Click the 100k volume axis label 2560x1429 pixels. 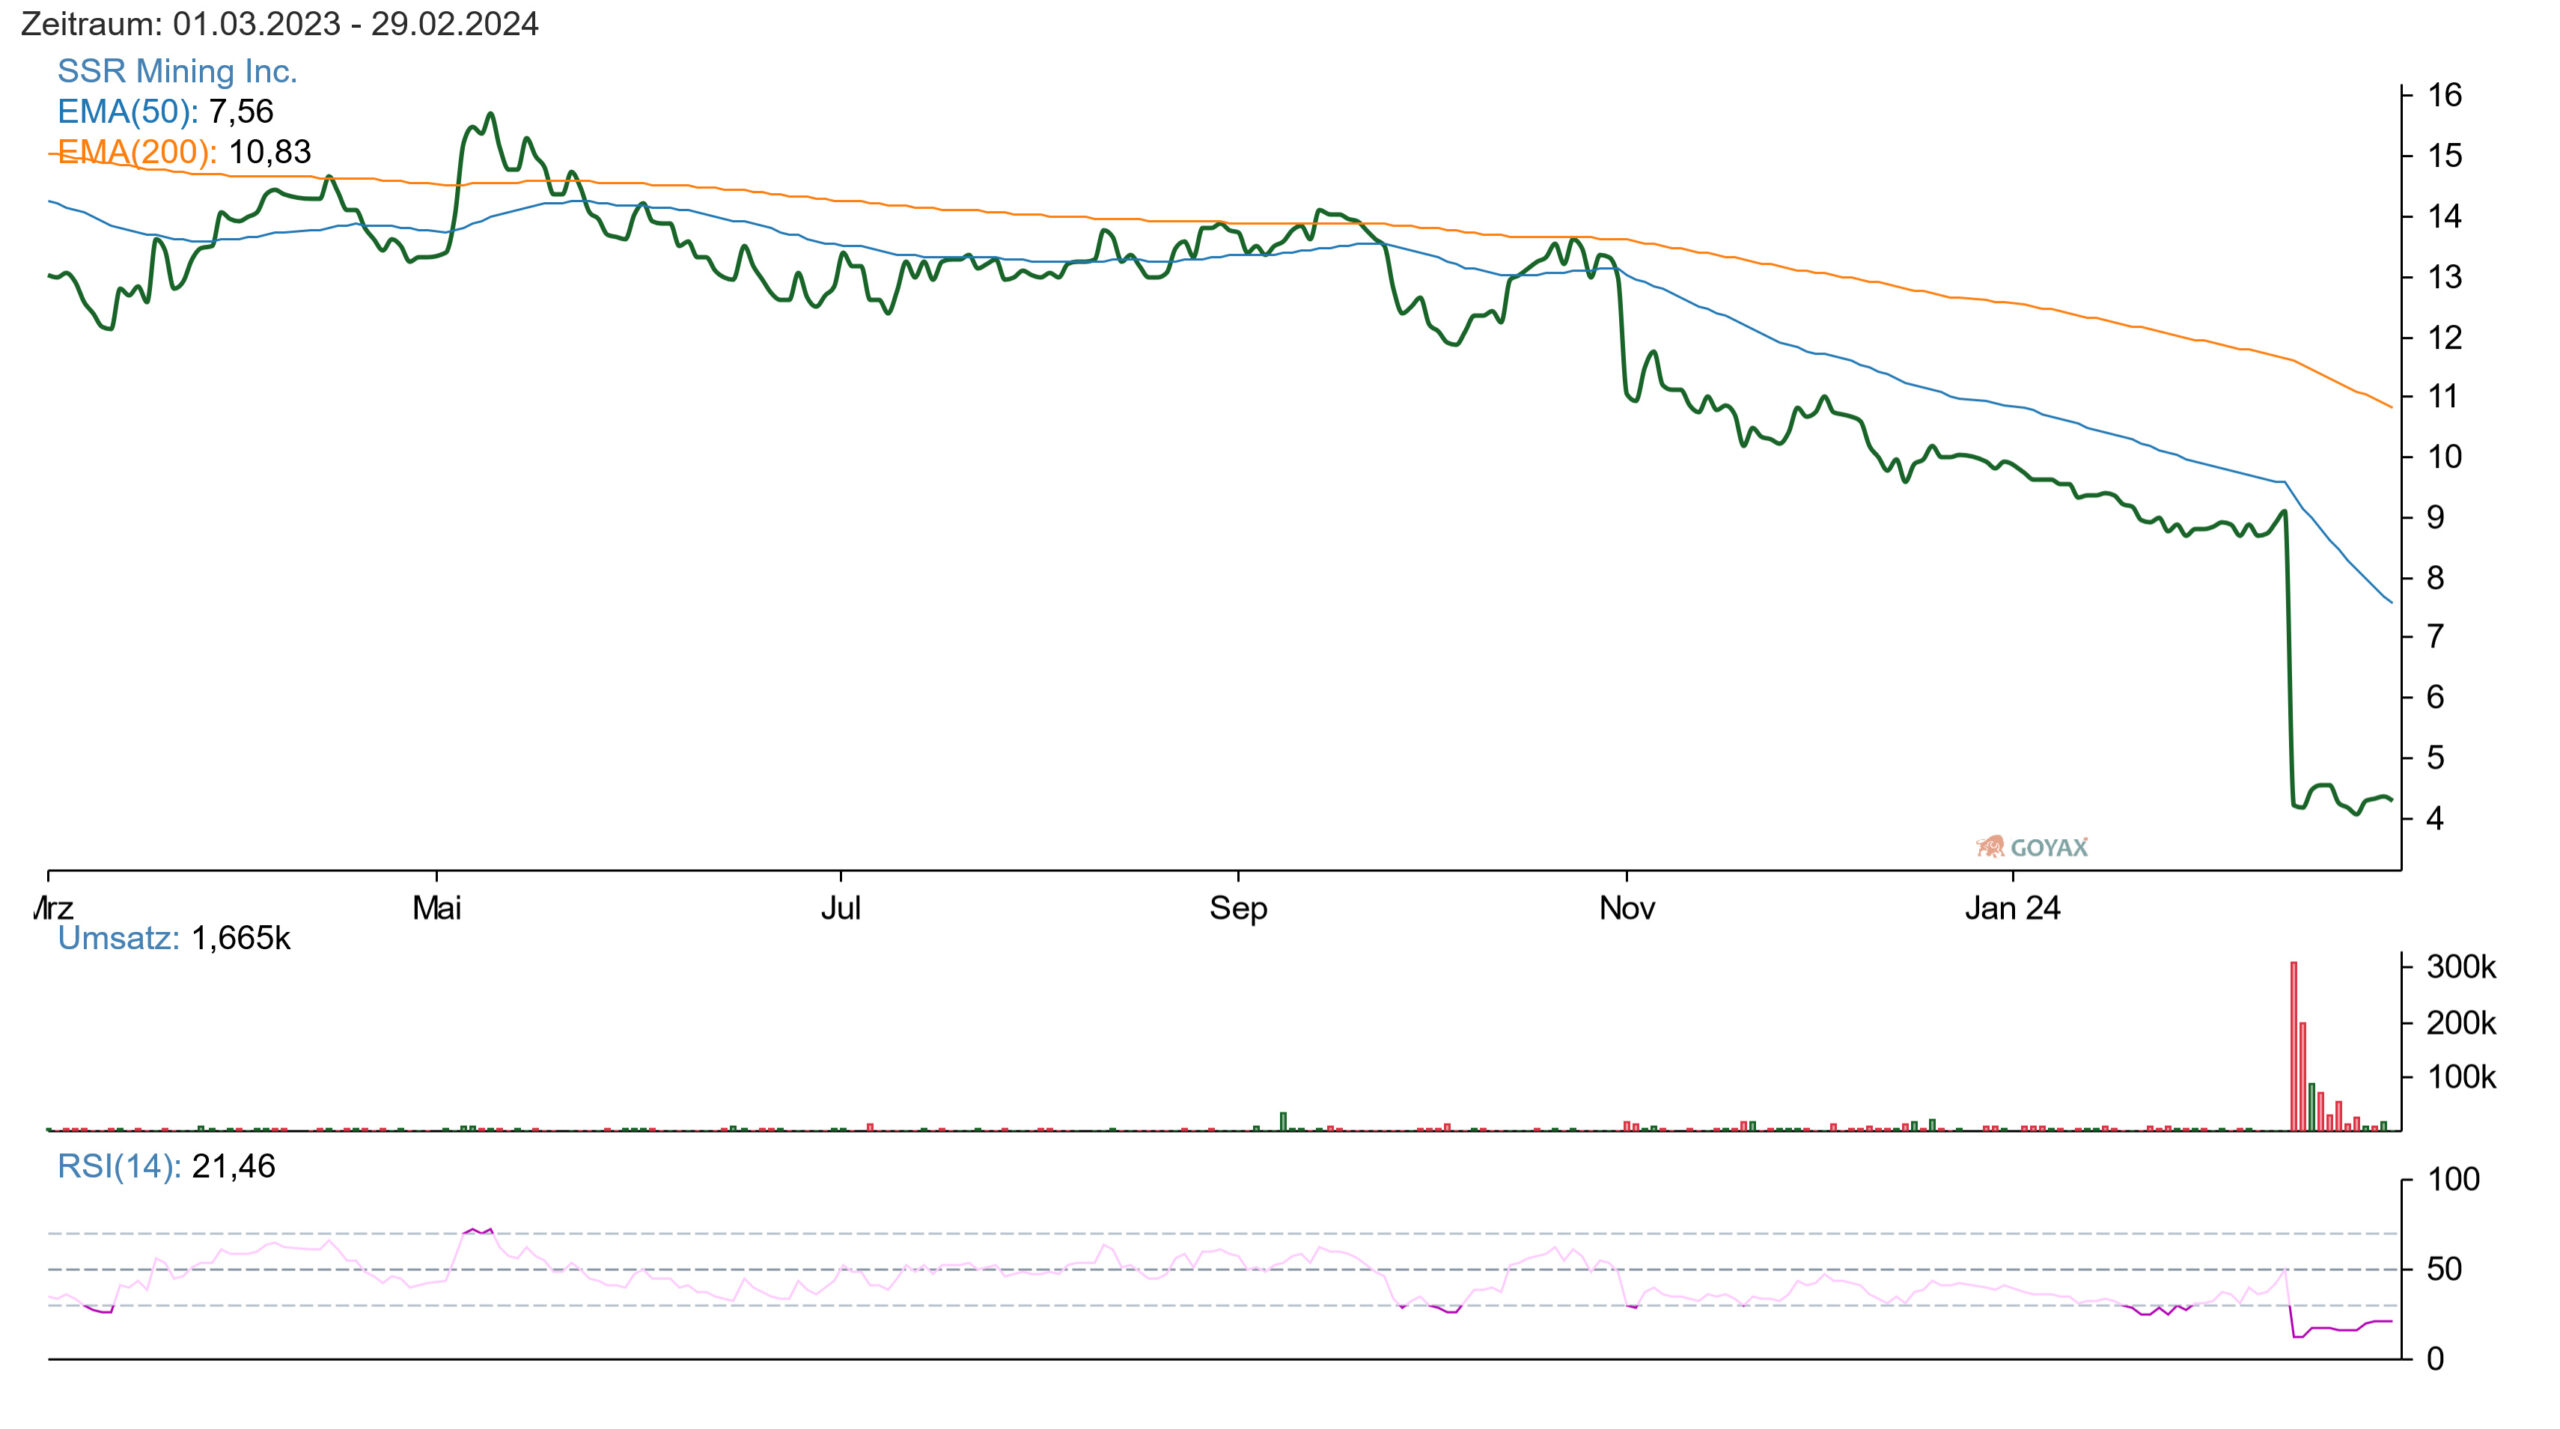(x=2462, y=1077)
